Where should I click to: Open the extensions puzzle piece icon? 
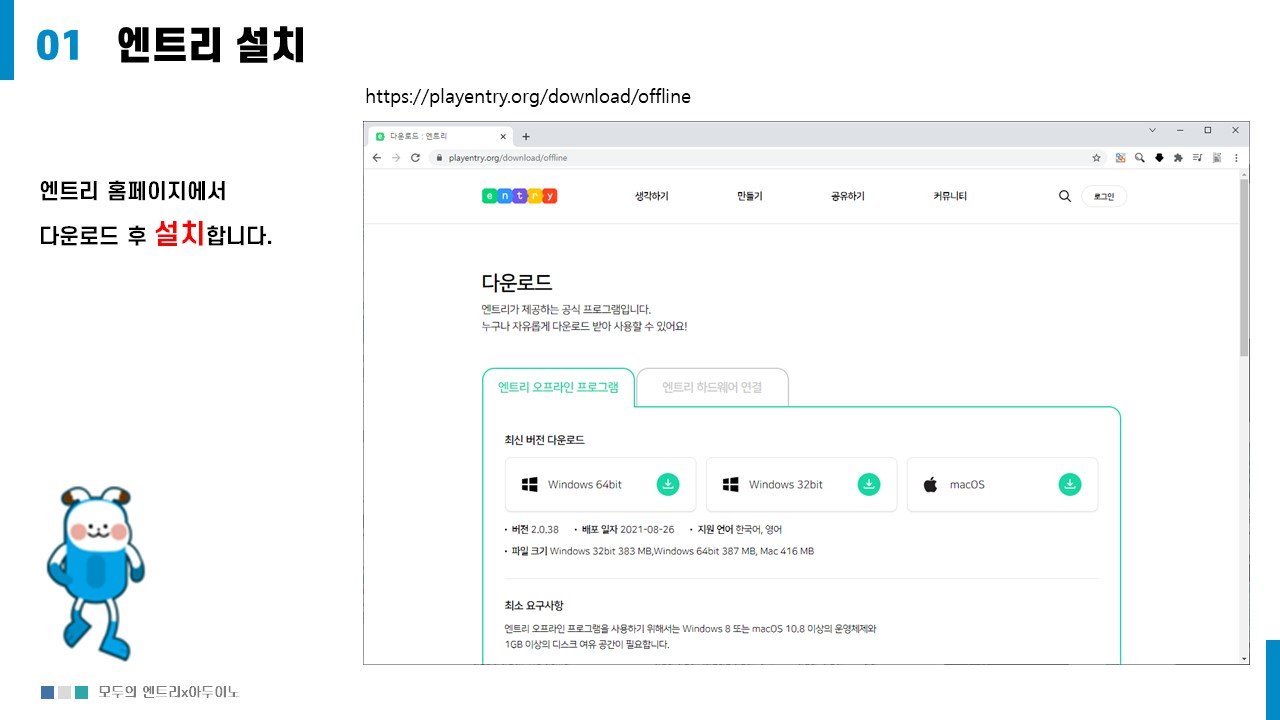tap(1178, 158)
